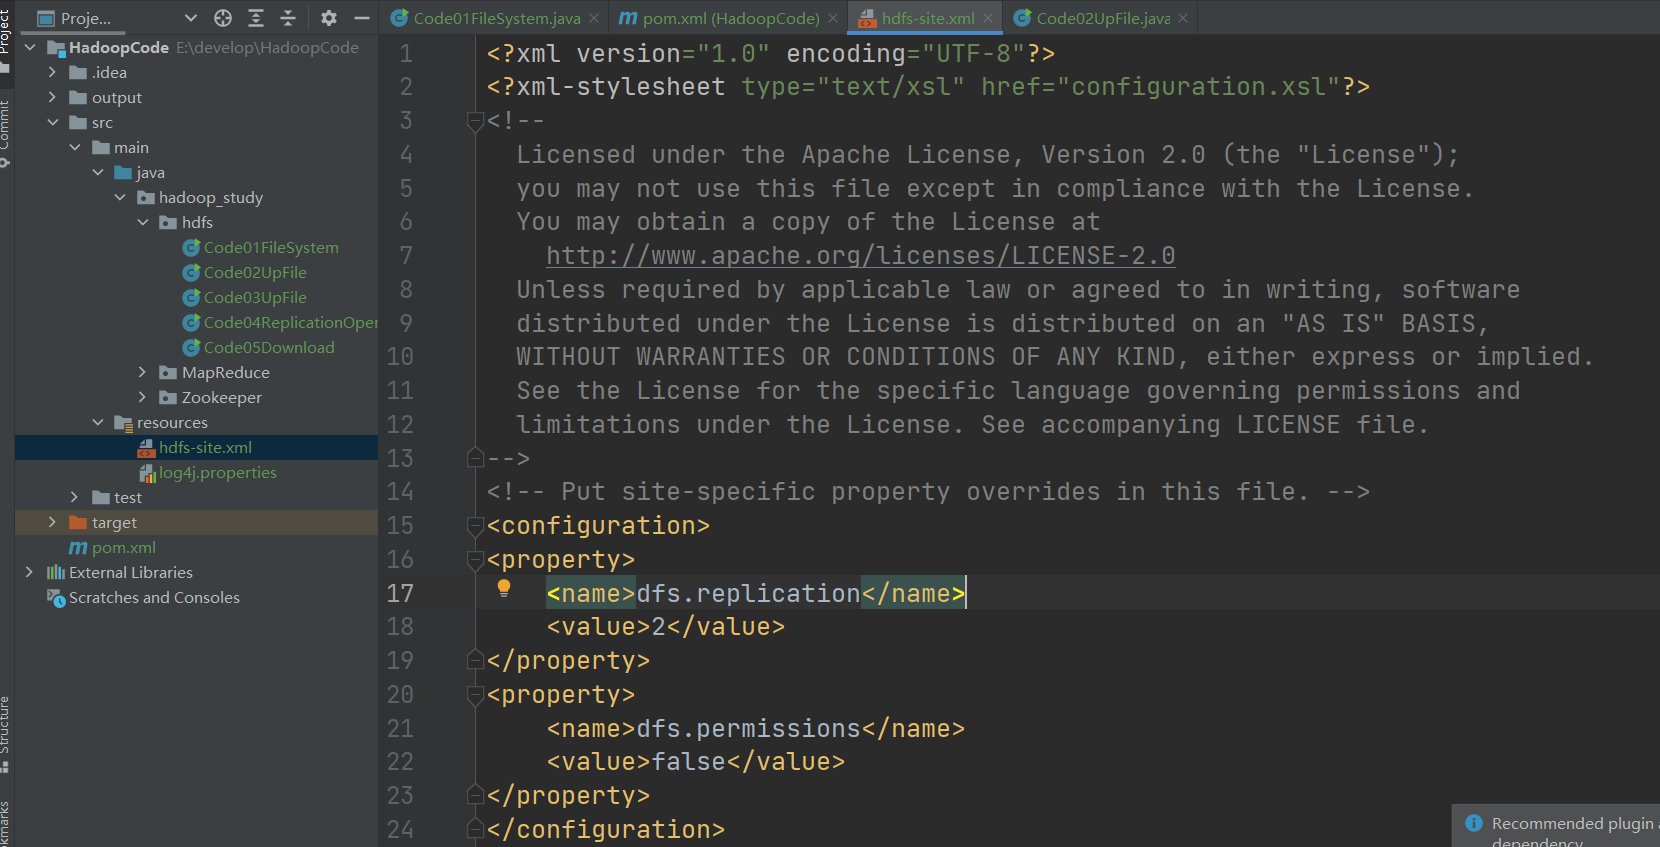Expand the .idea folder
The image size is (1660, 847).
pyautogui.click(x=52, y=72)
